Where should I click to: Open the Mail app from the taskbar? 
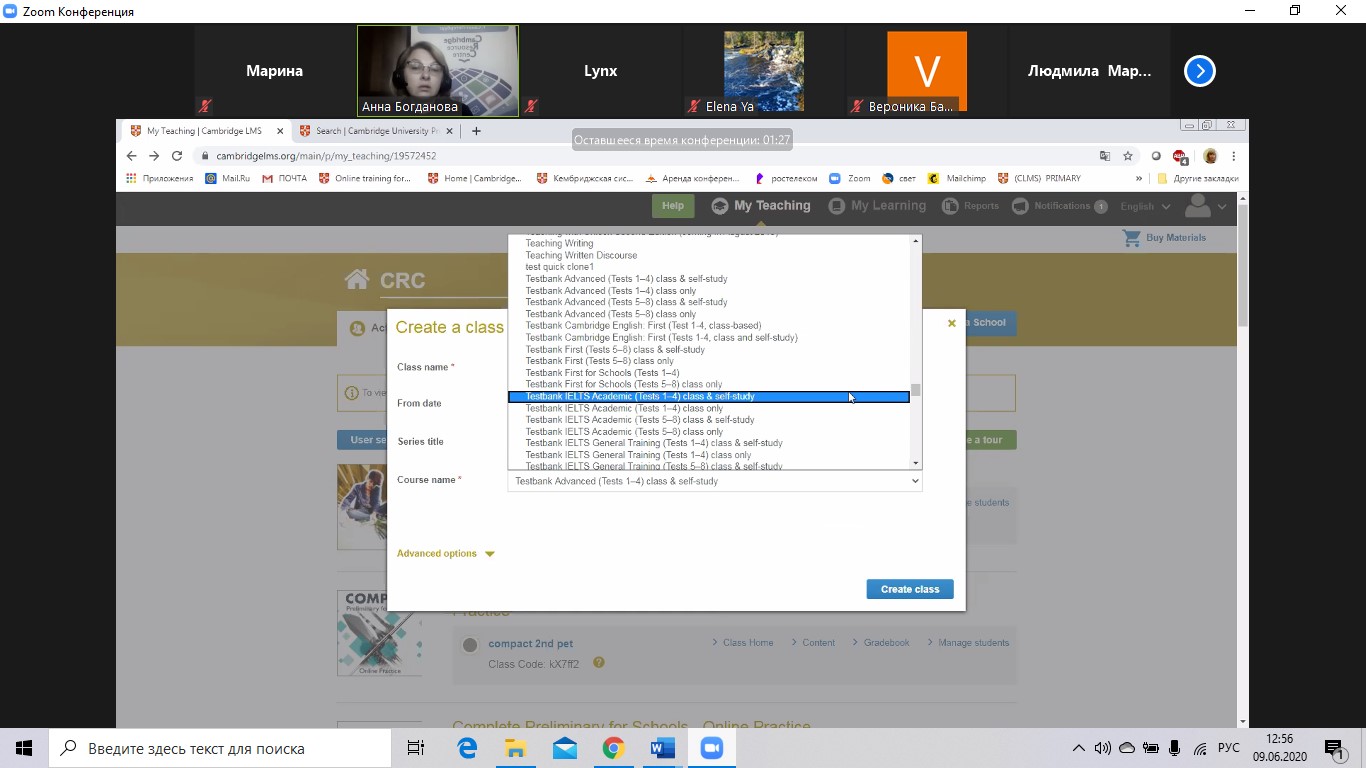pos(564,748)
